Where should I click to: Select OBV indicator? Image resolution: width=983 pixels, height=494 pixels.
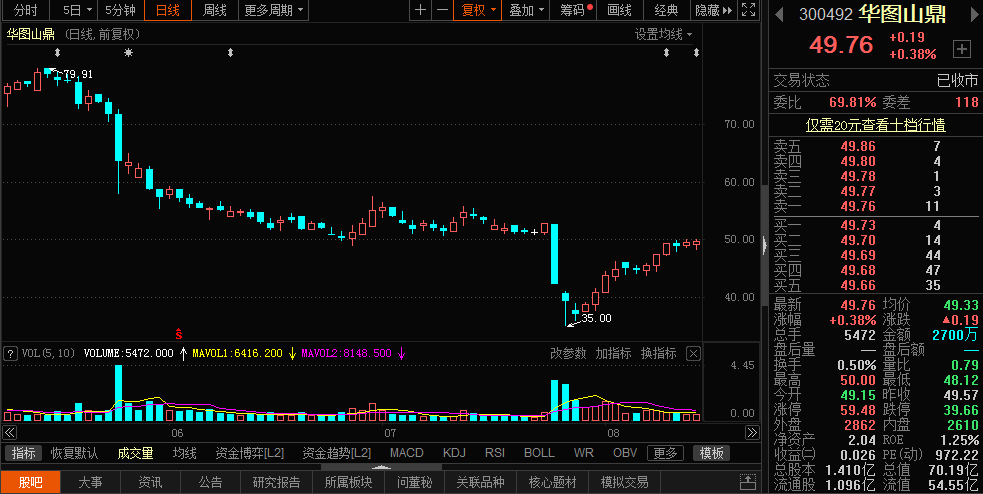click(624, 453)
